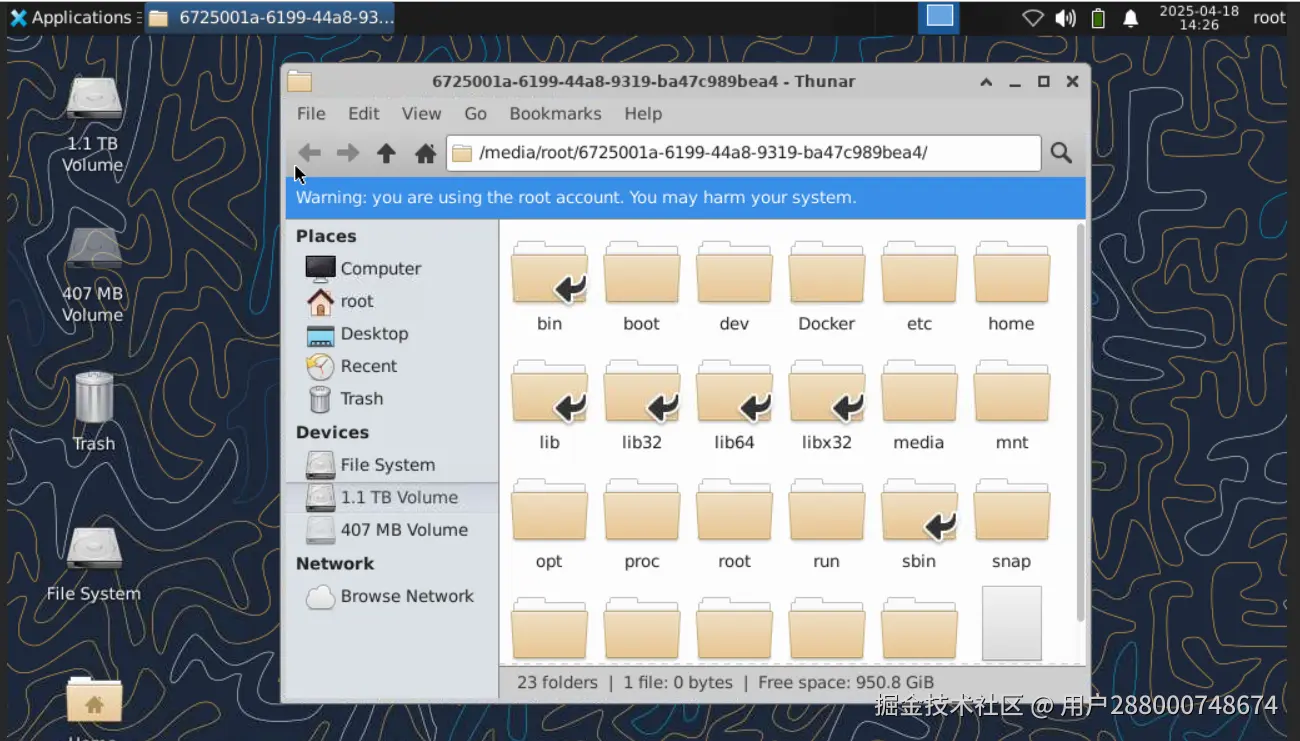Select the lib32 folder
Screen dimensions: 1300x741
(x=642, y=406)
